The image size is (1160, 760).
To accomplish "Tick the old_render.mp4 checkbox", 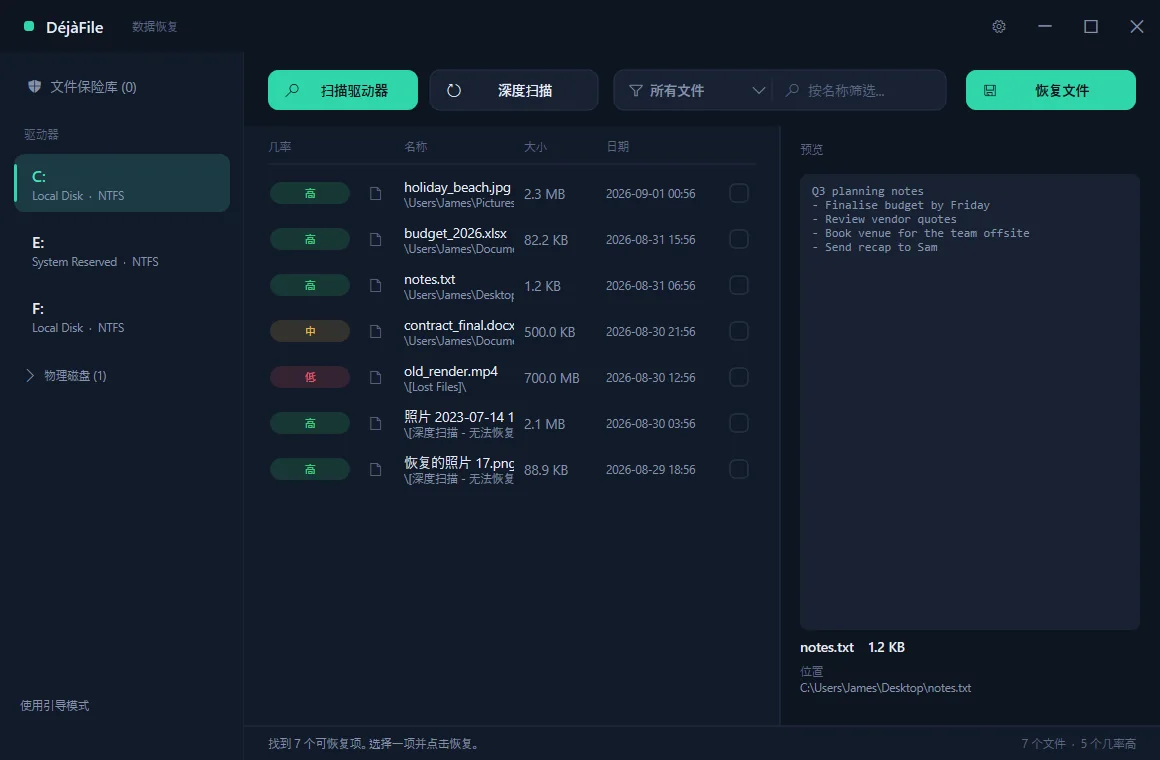I will [739, 377].
